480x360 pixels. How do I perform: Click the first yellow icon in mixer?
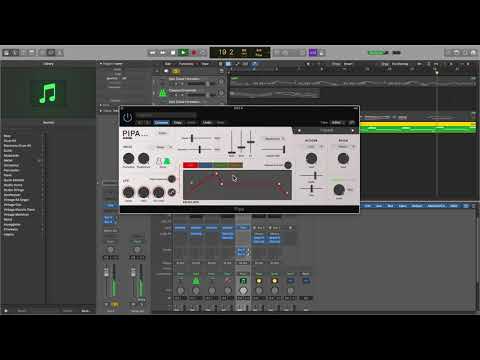pos(259,281)
